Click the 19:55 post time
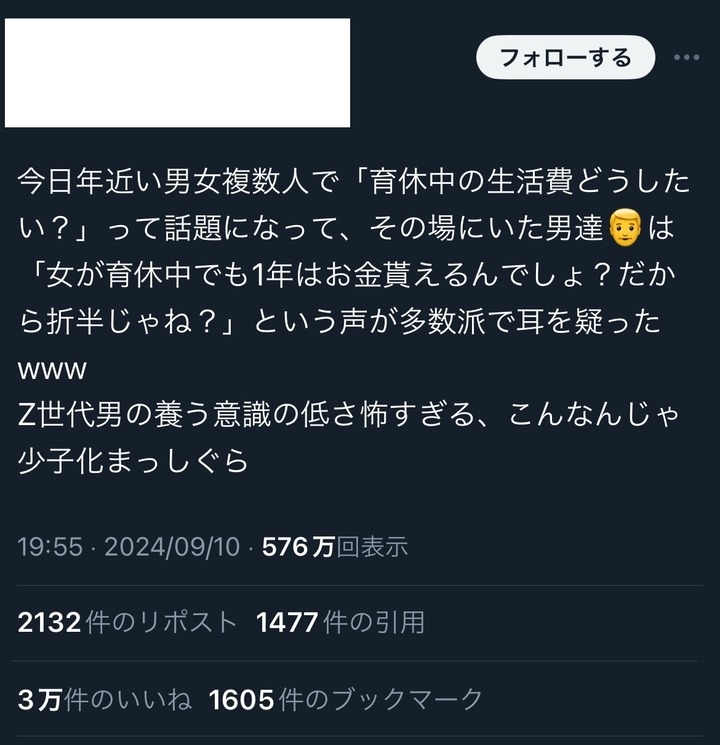The height and width of the screenshot is (745, 720). click(x=50, y=546)
